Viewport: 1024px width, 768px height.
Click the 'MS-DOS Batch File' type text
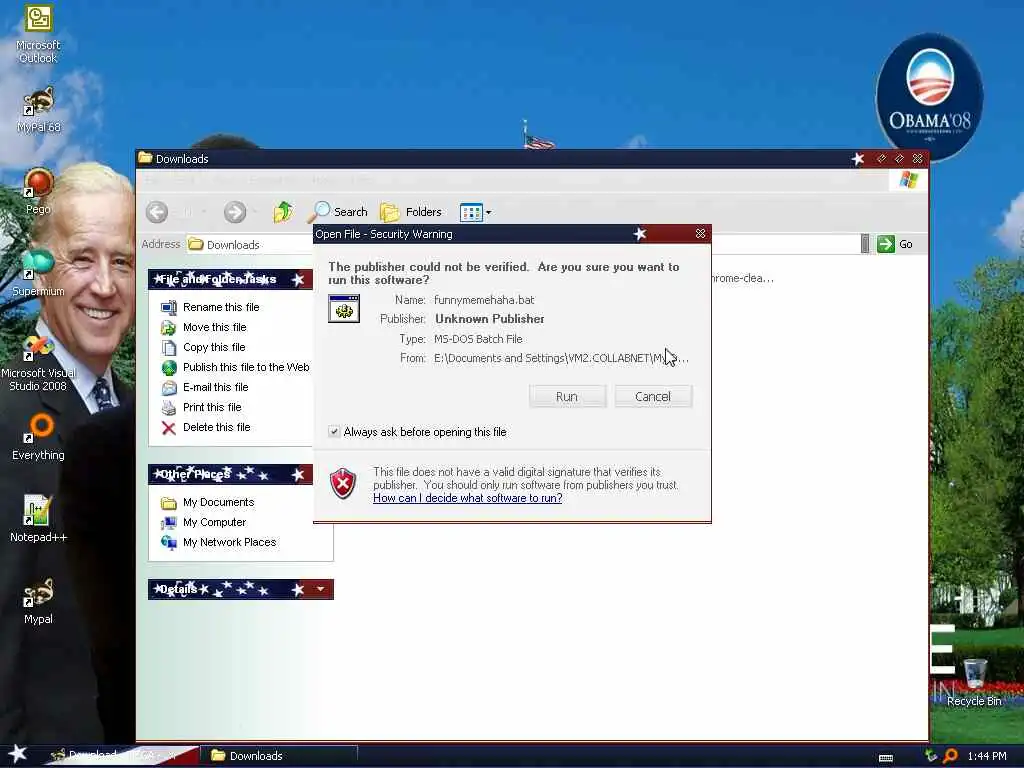point(478,339)
